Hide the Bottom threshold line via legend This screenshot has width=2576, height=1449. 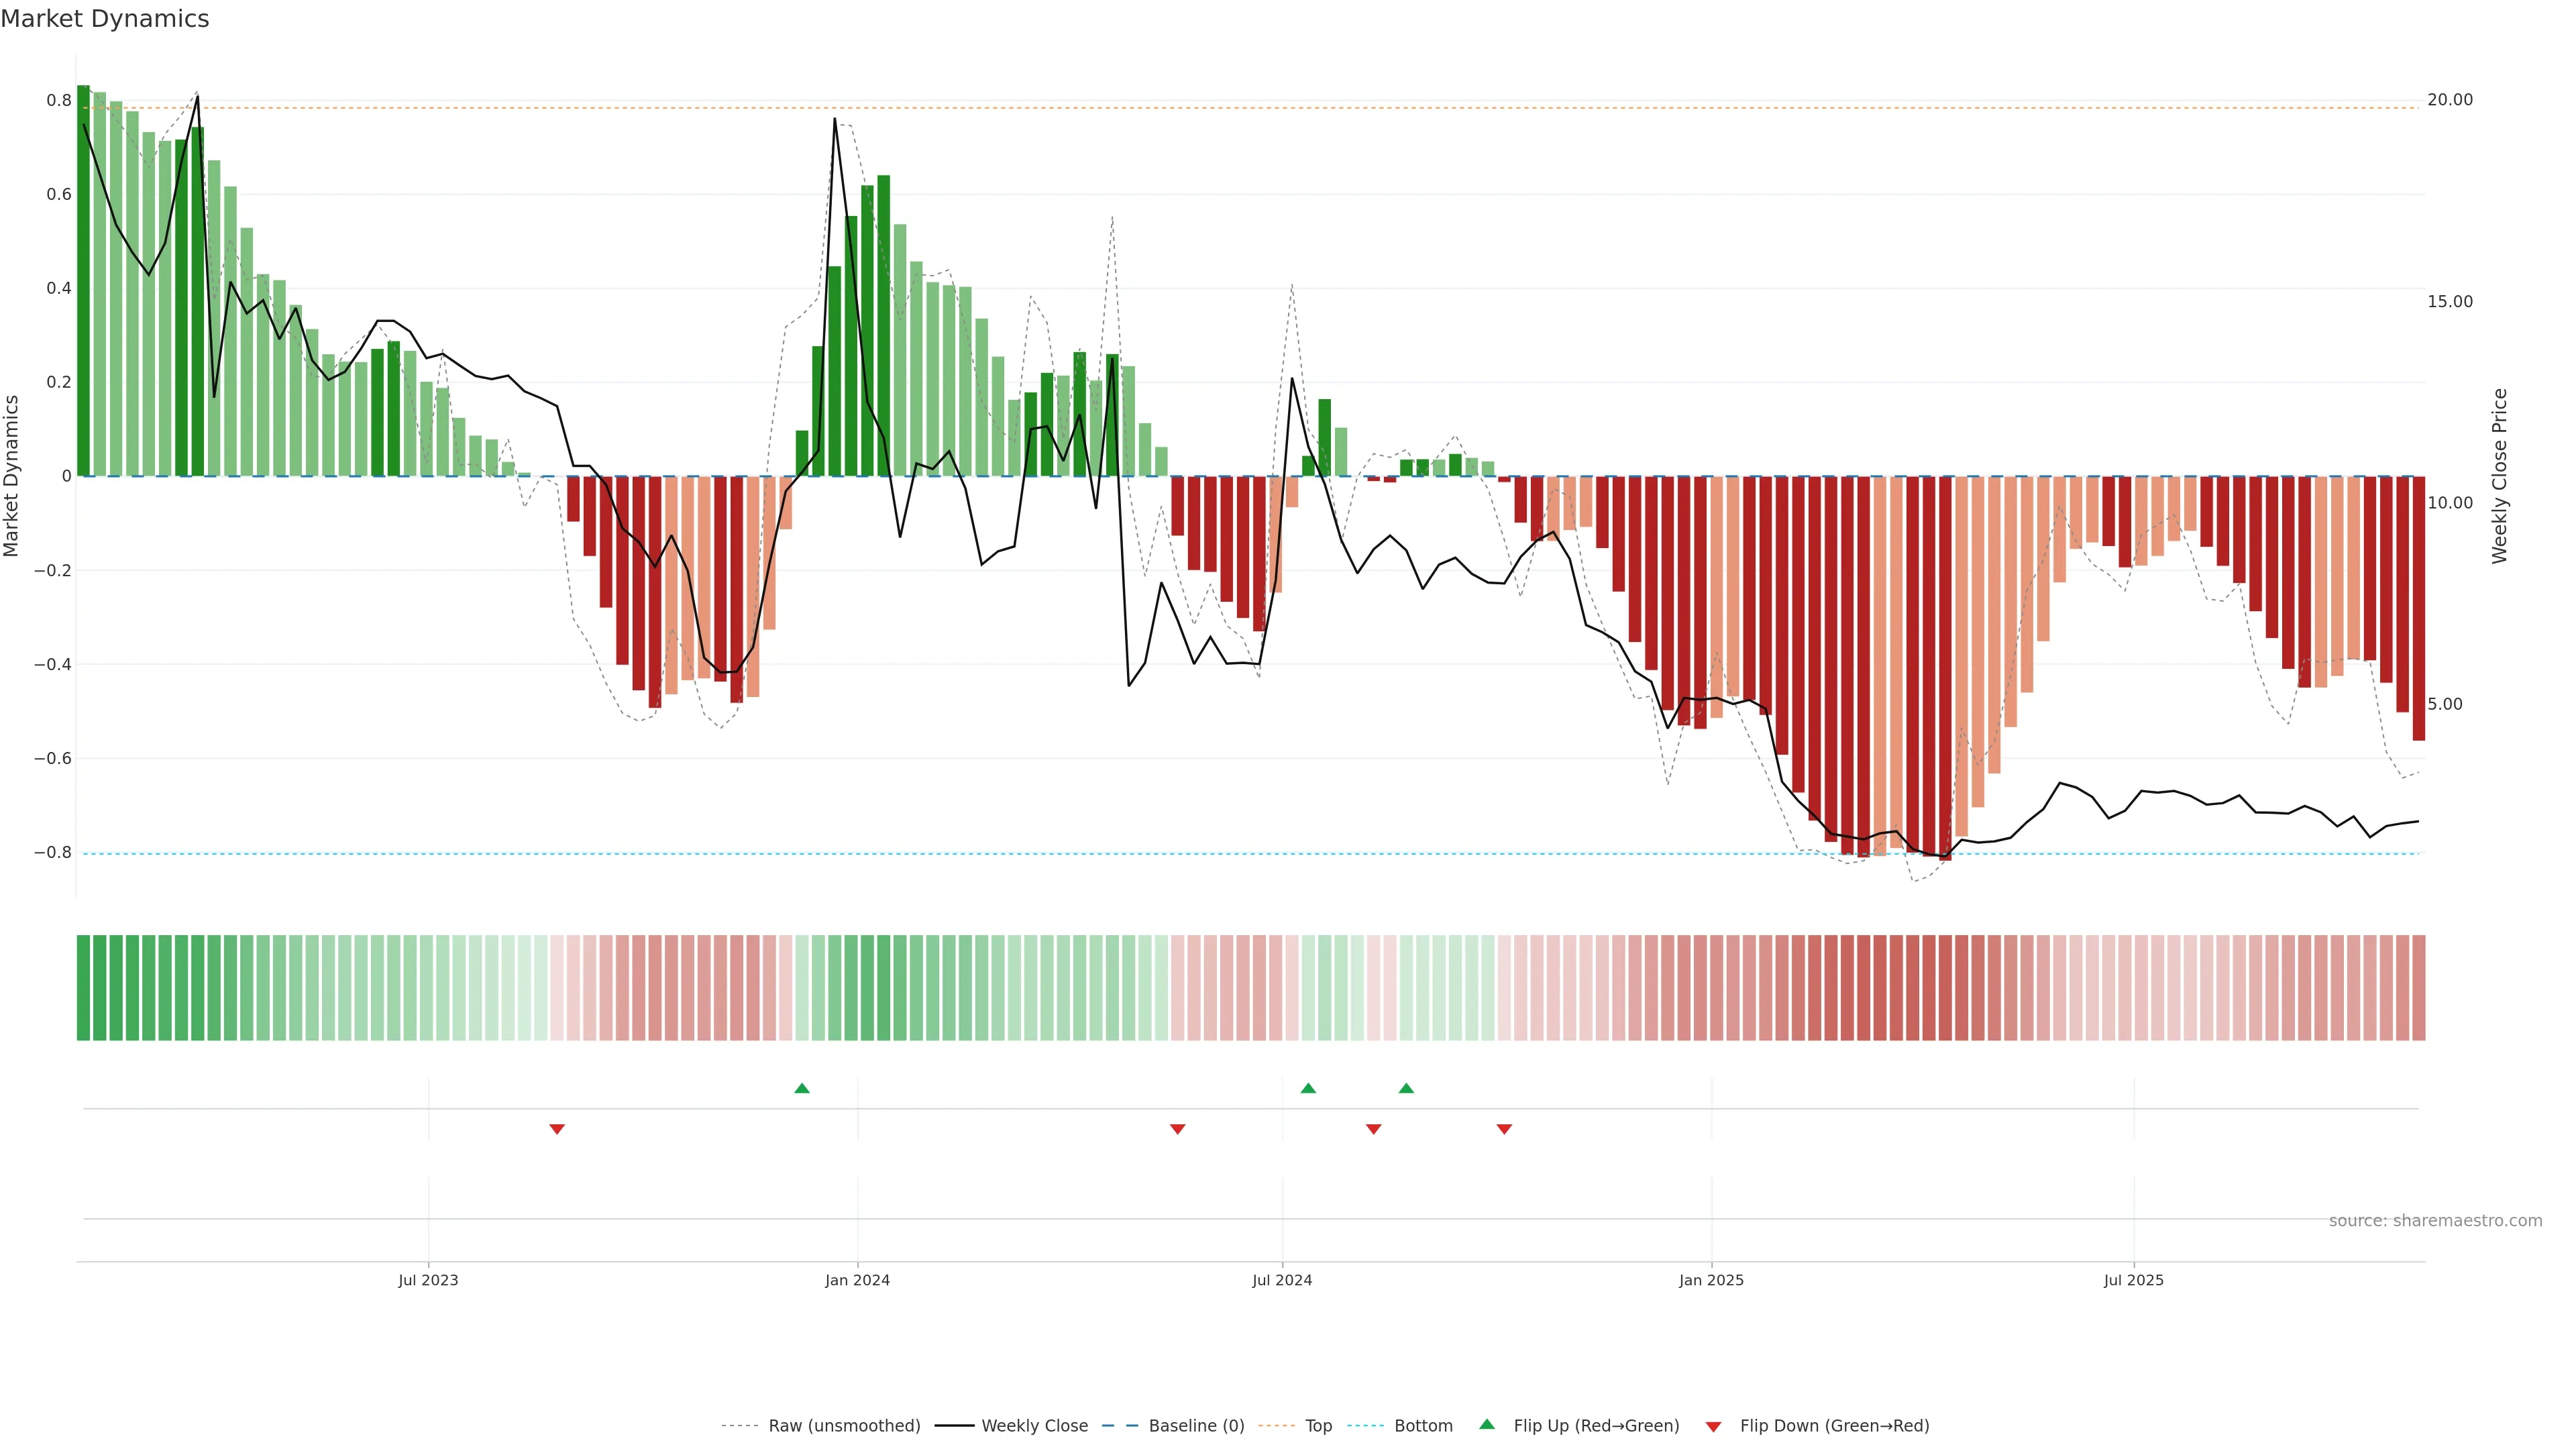click(1423, 1426)
